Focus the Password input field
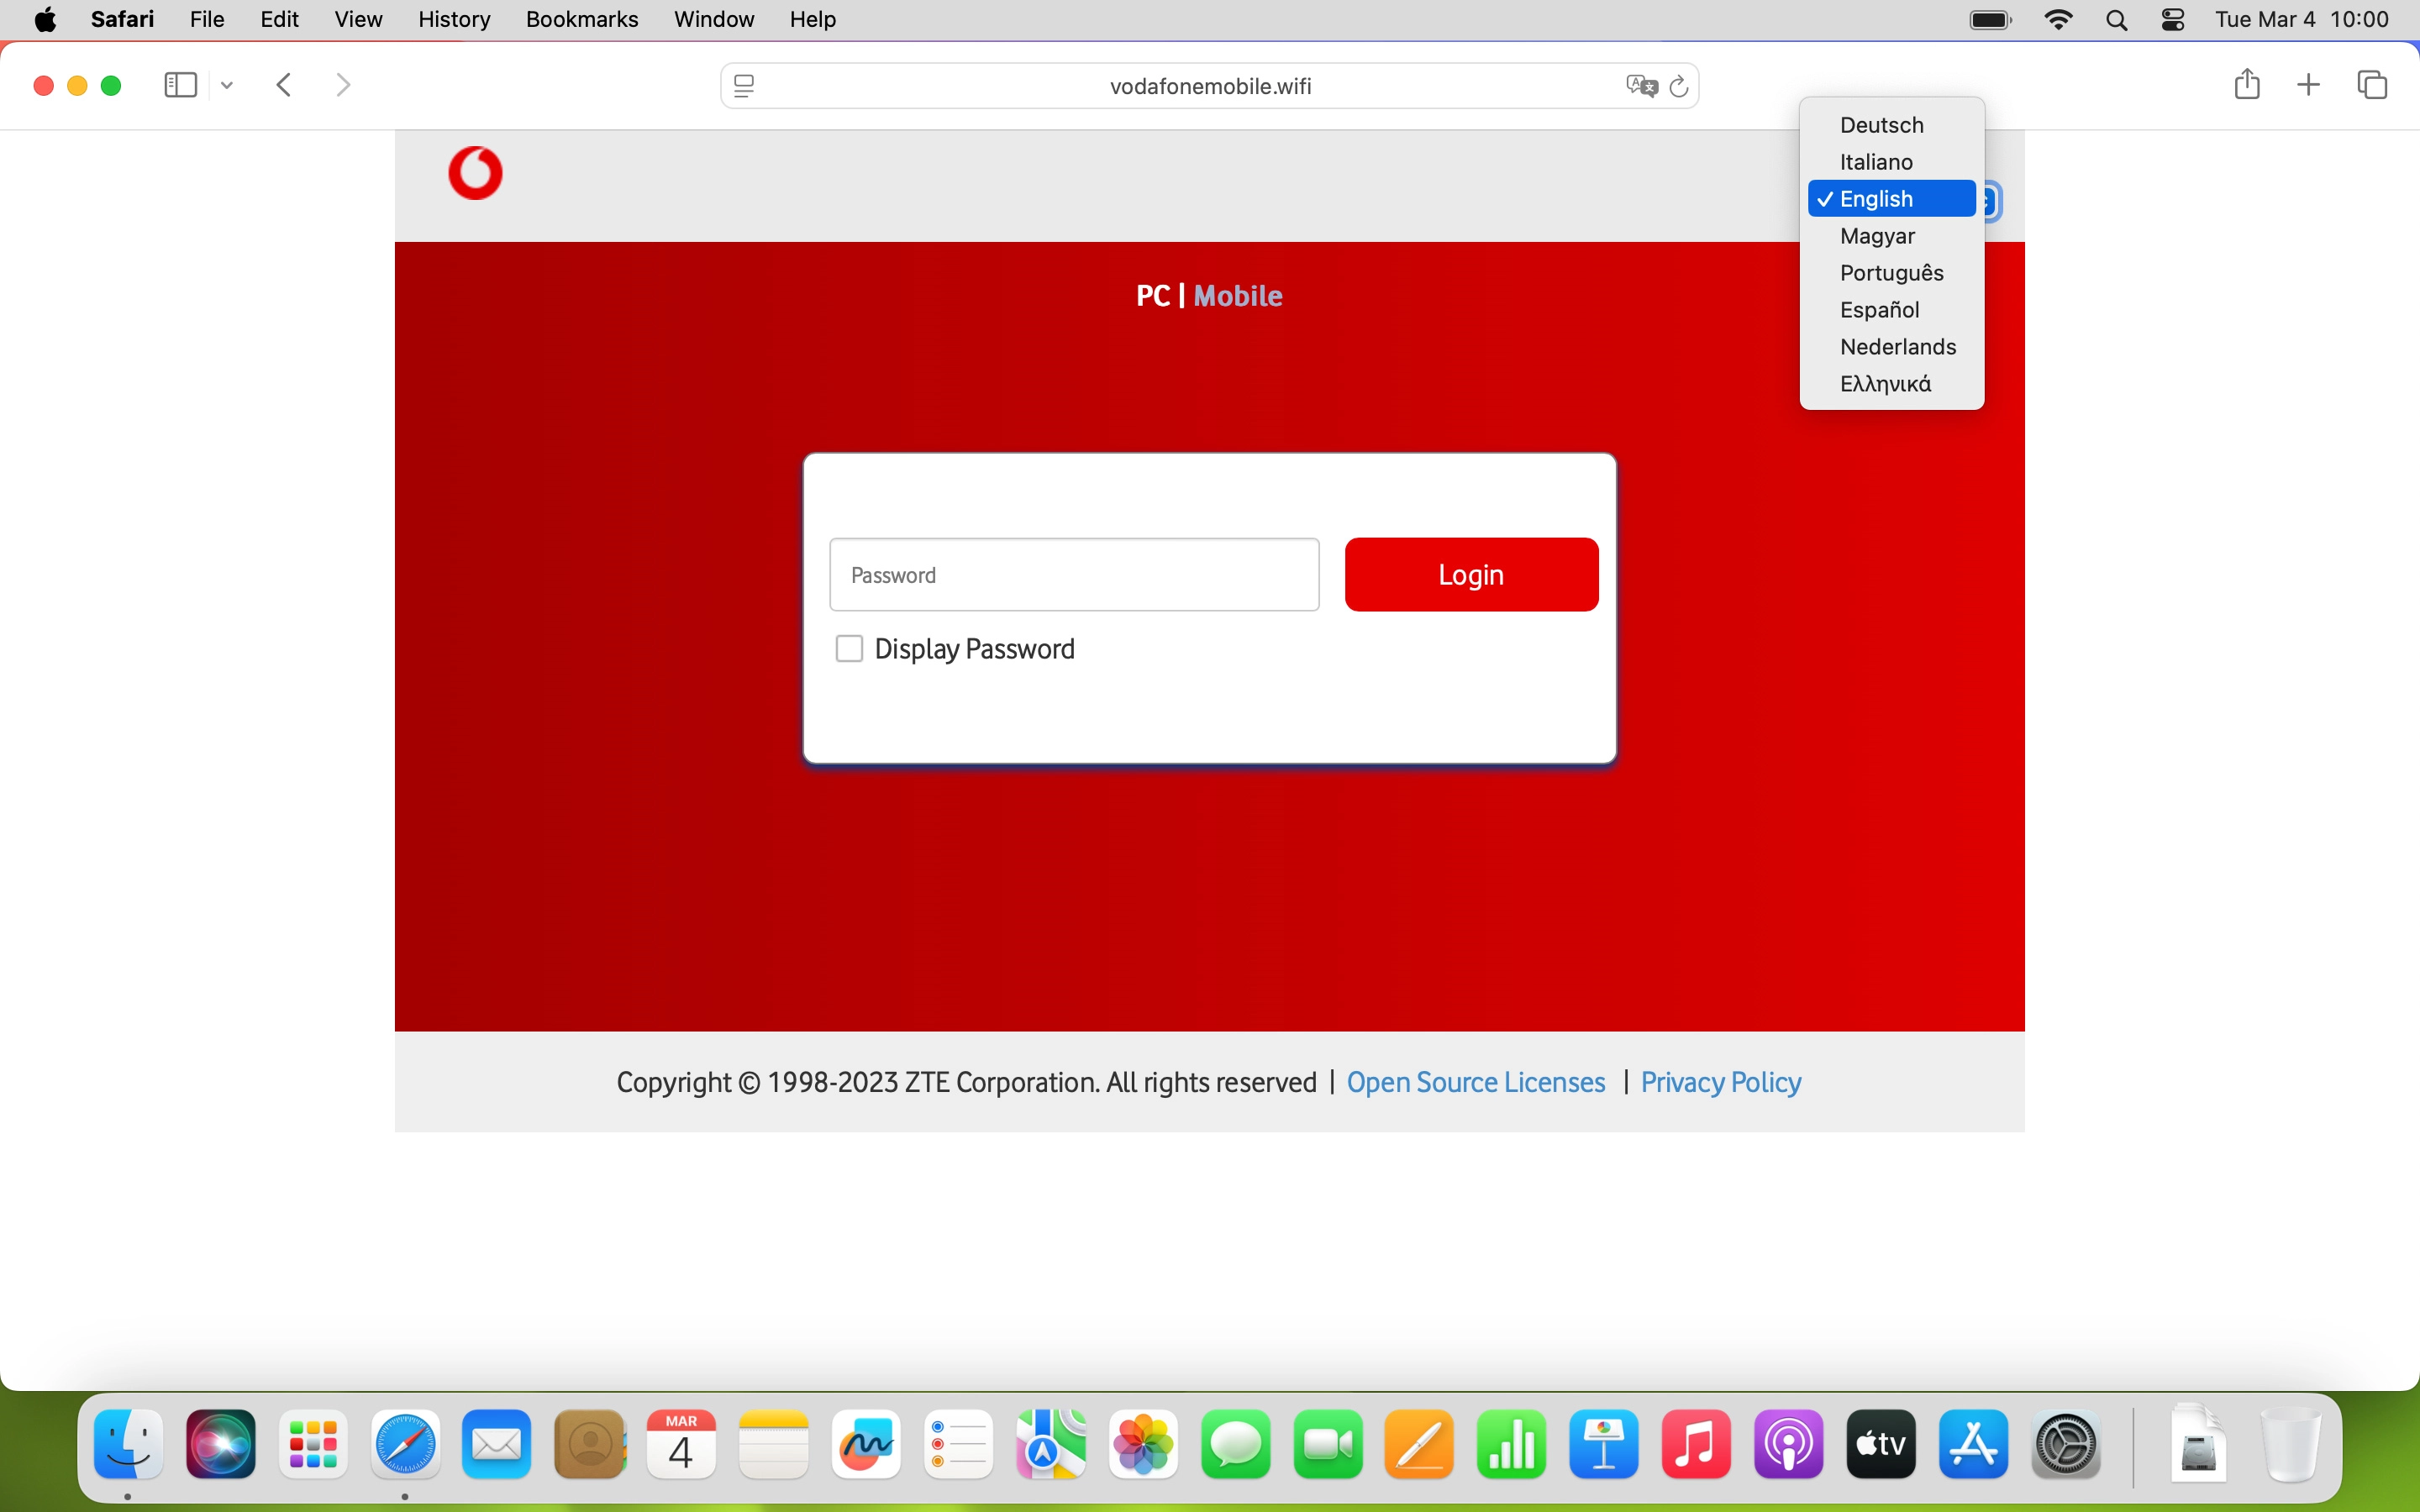 coord(1074,575)
